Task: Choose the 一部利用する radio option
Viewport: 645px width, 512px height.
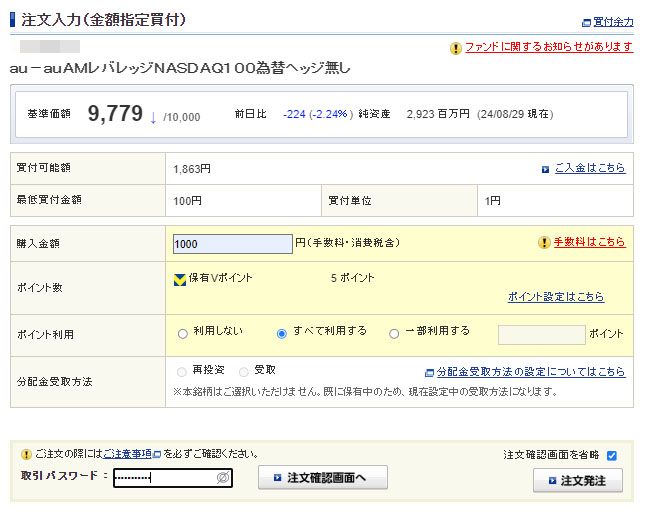Action: tap(394, 333)
